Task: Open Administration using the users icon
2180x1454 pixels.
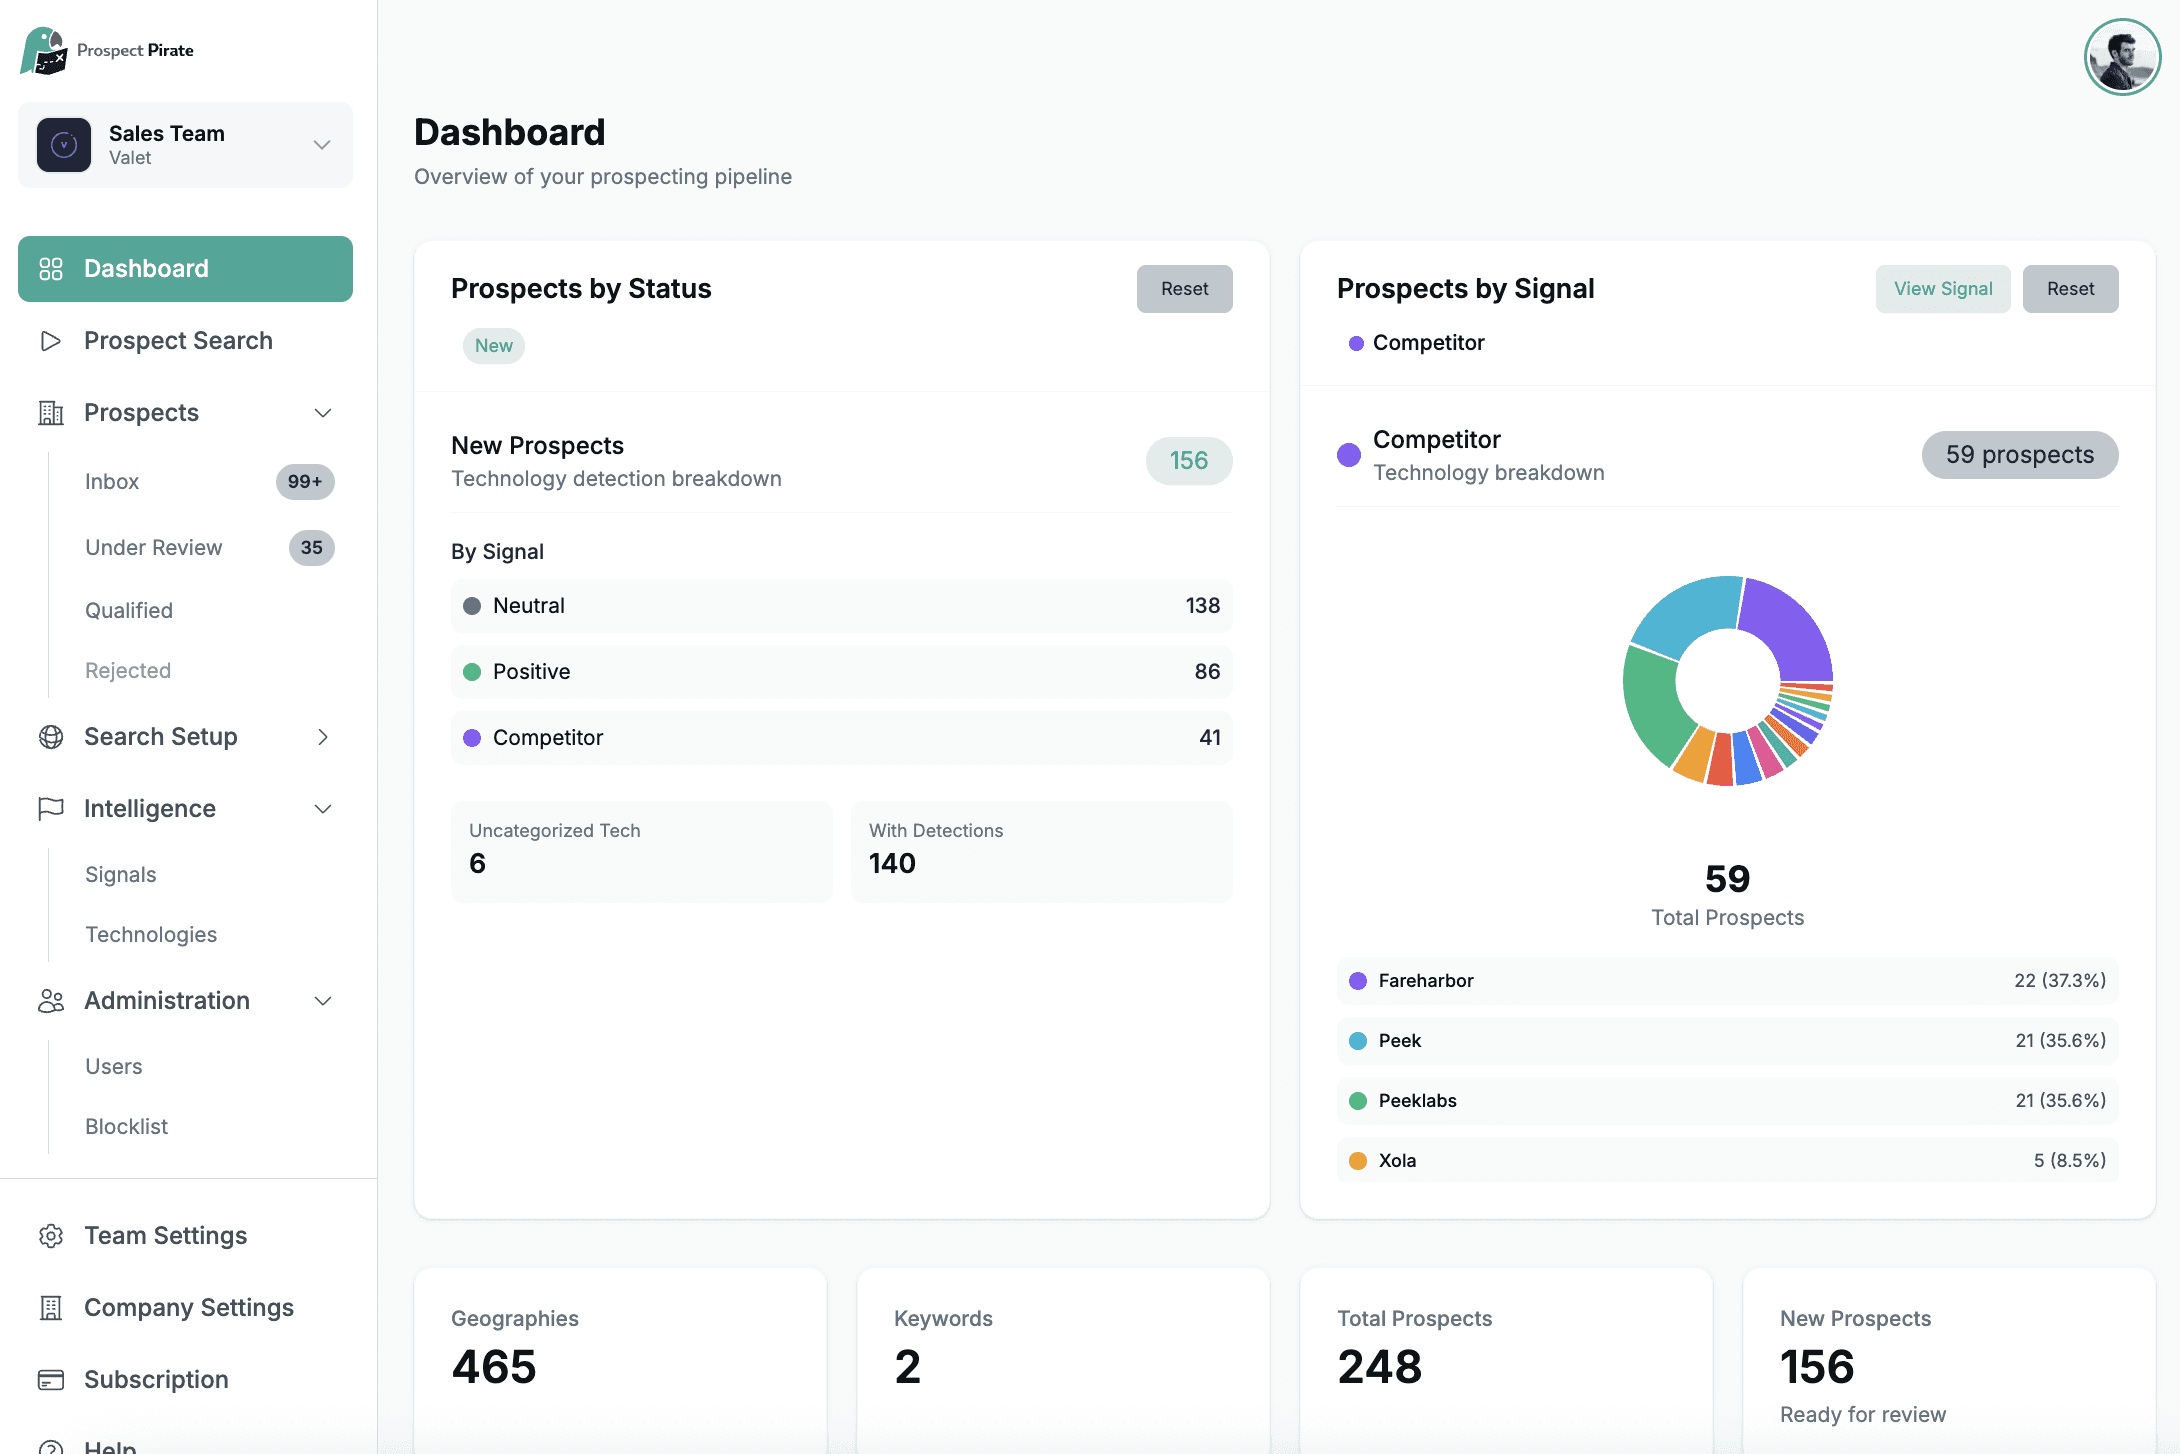Action: [x=51, y=1000]
